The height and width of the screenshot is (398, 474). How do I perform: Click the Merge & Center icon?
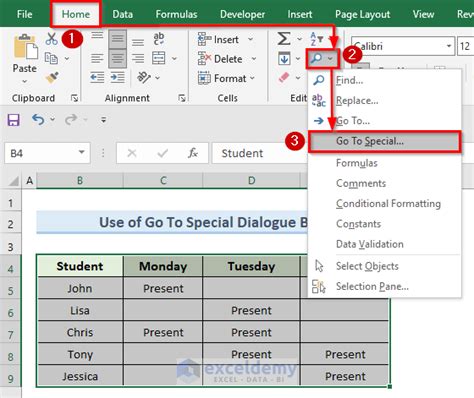pos(159,58)
